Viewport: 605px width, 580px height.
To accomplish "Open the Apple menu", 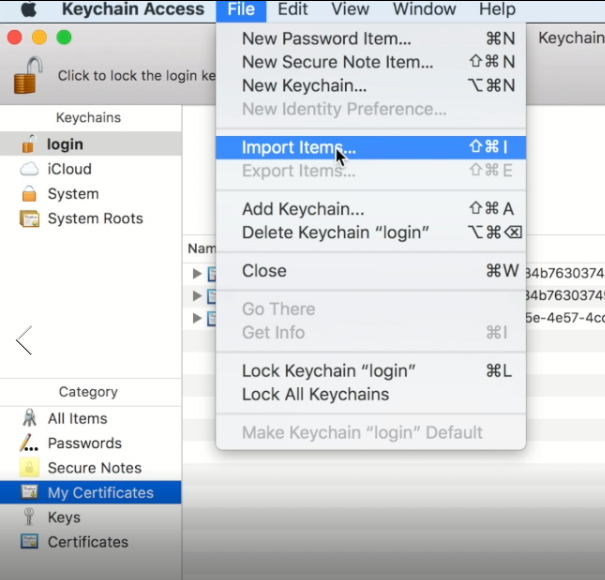I will click(x=29, y=9).
